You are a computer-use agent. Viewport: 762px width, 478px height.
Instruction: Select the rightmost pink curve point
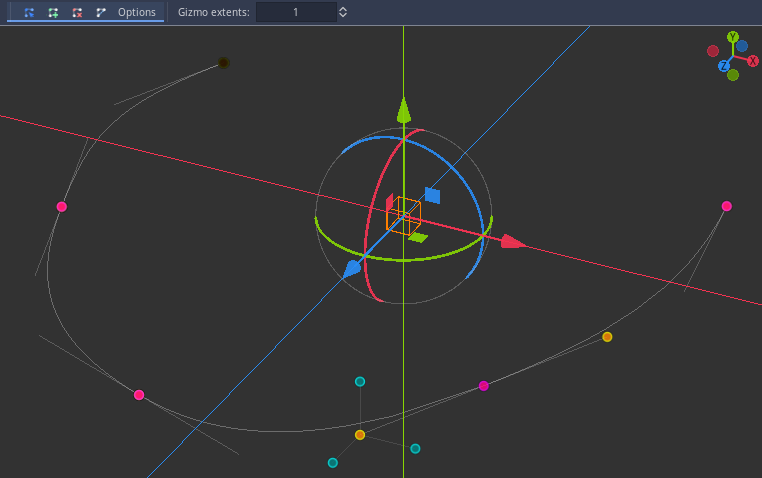(x=727, y=206)
